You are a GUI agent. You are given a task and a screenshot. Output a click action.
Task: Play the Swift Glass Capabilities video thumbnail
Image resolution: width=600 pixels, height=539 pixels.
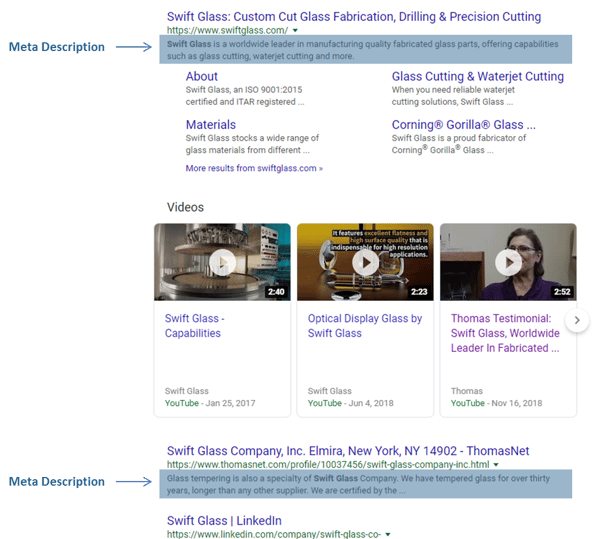coord(222,262)
